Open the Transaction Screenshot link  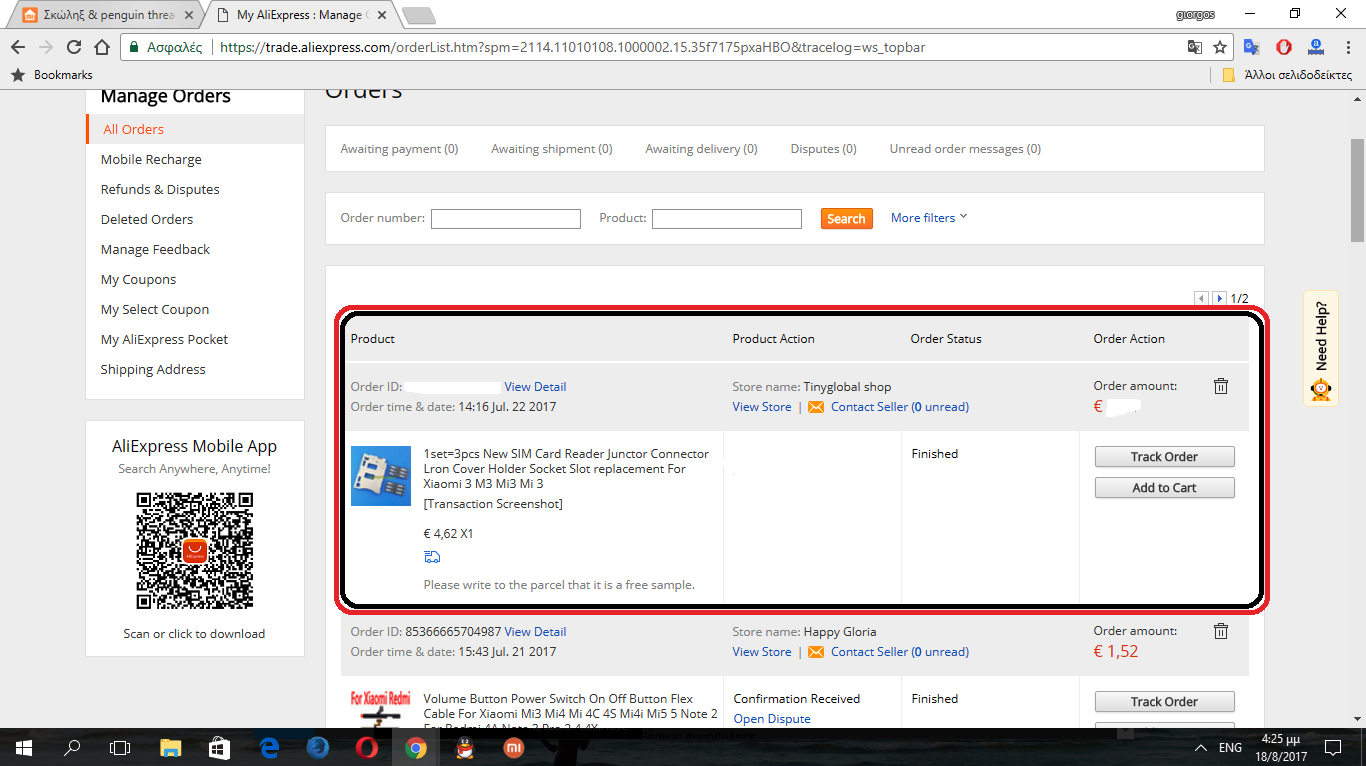pos(493,504)
